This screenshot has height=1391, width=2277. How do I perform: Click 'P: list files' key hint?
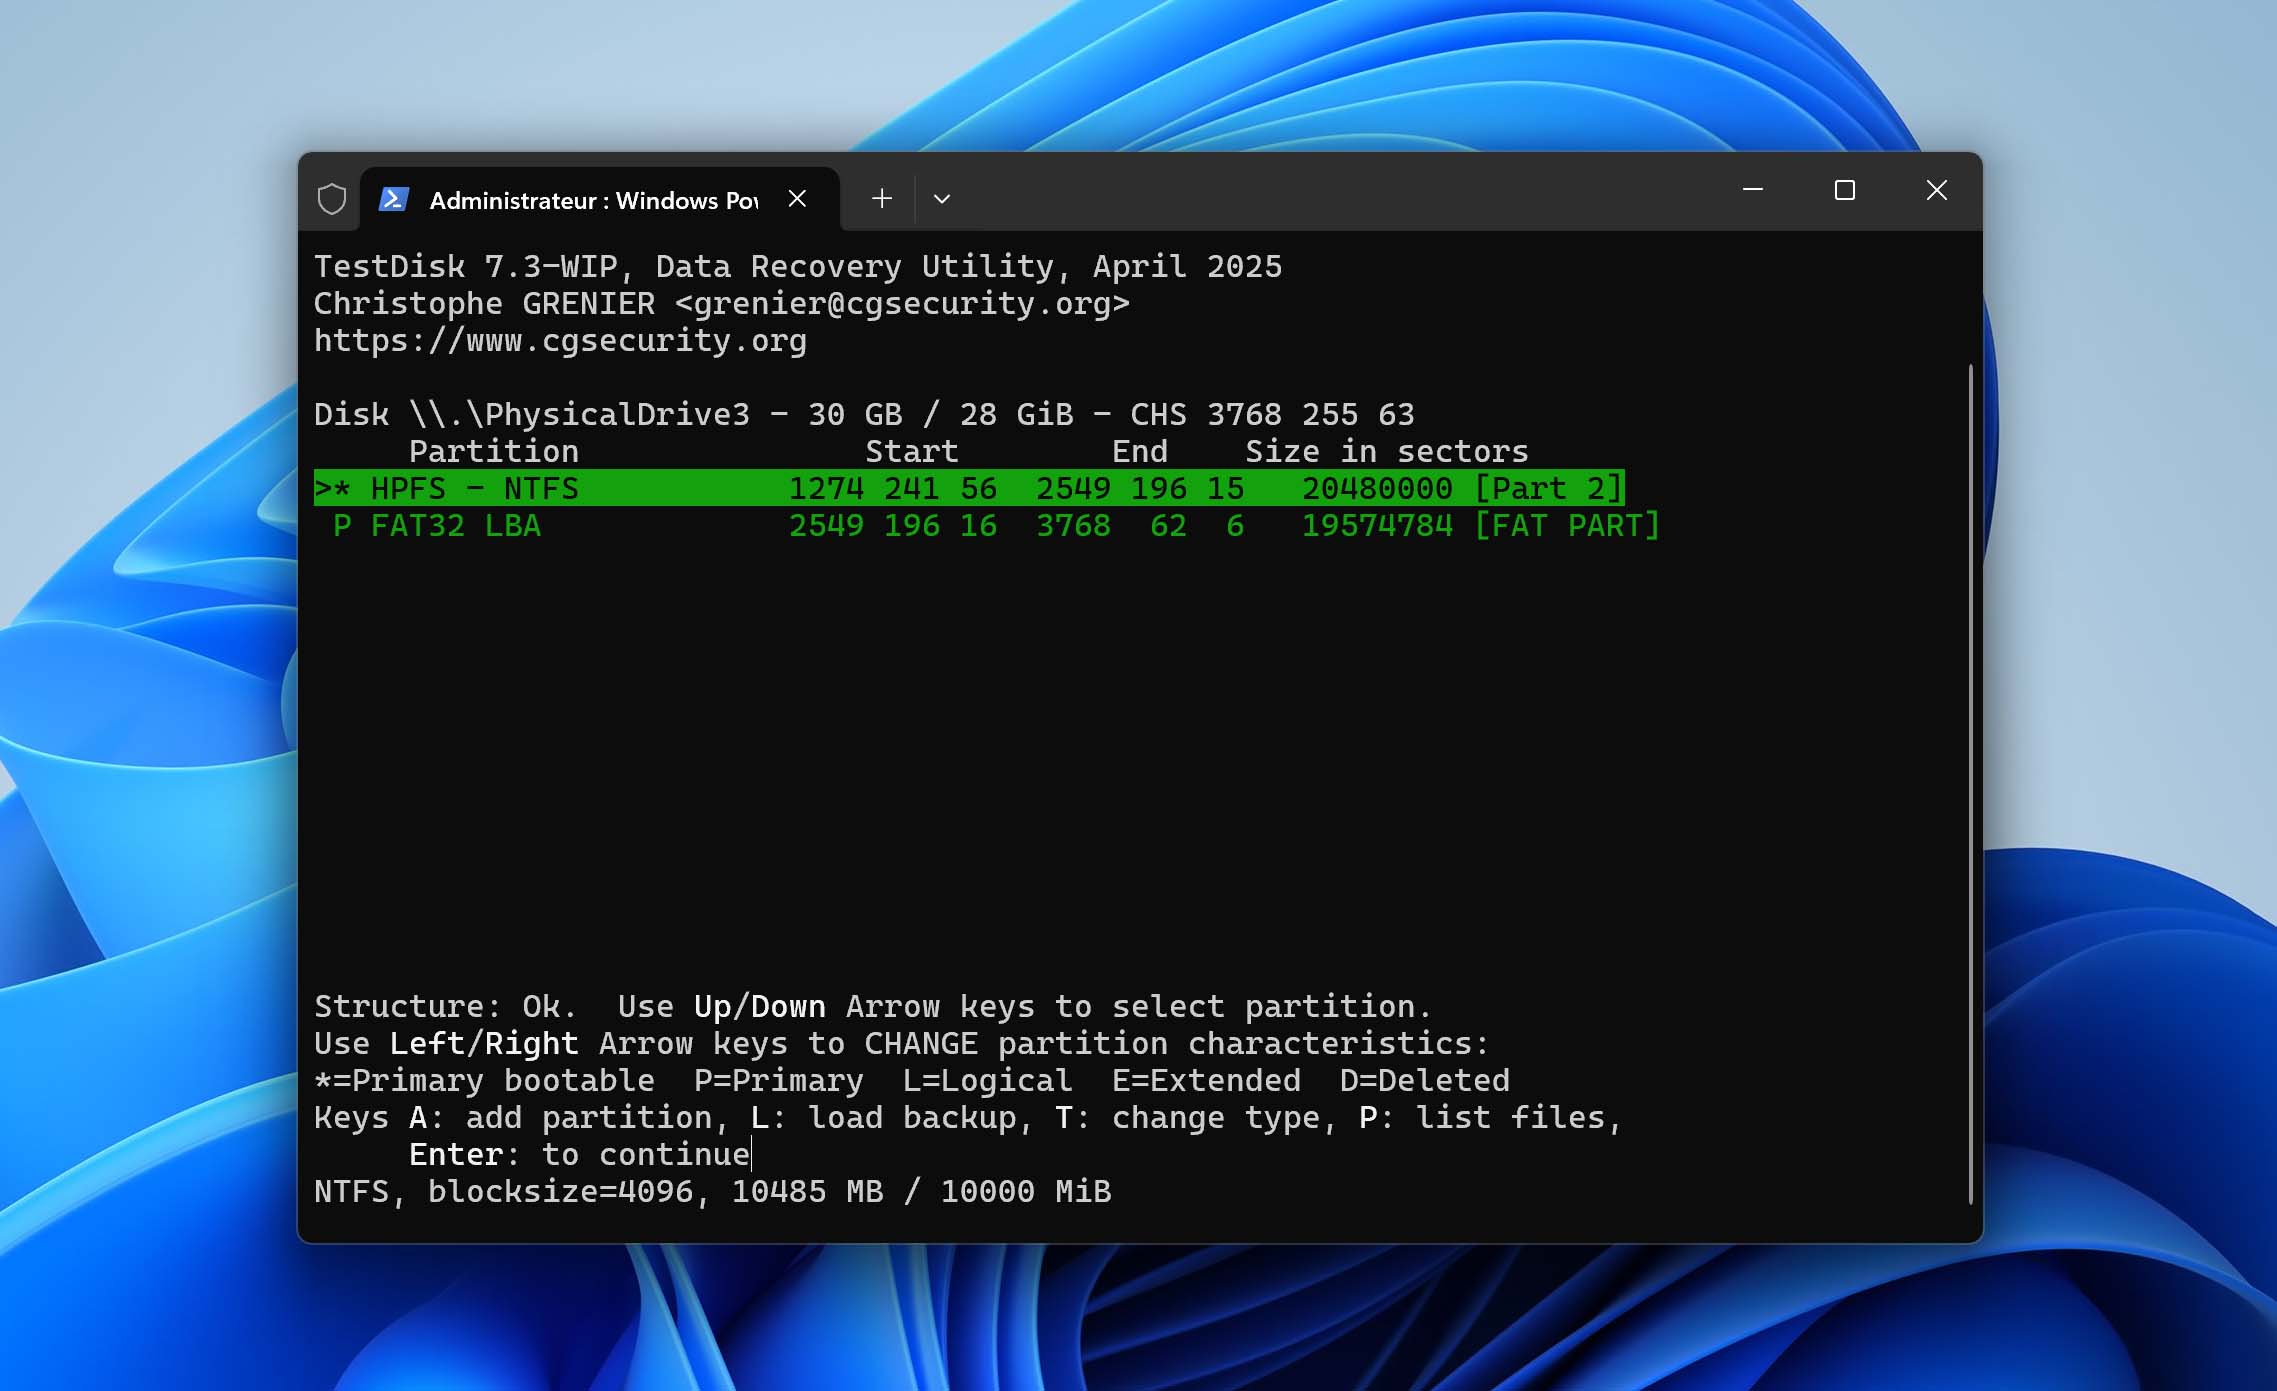click(1482, 1117)
